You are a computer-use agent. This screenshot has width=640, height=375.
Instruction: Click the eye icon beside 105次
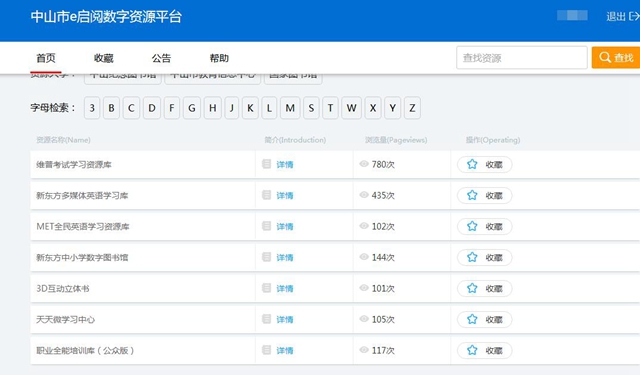click(364, 319)
